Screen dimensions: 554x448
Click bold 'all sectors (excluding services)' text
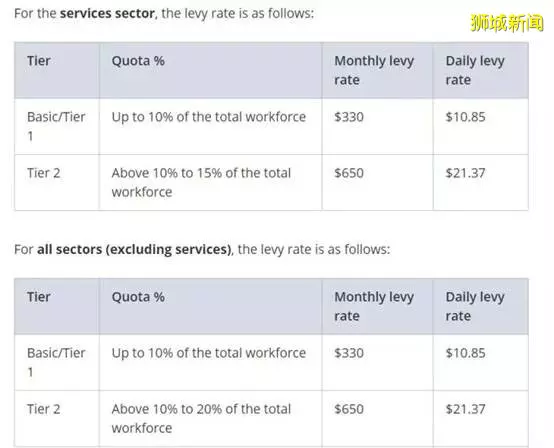point(134,249)
